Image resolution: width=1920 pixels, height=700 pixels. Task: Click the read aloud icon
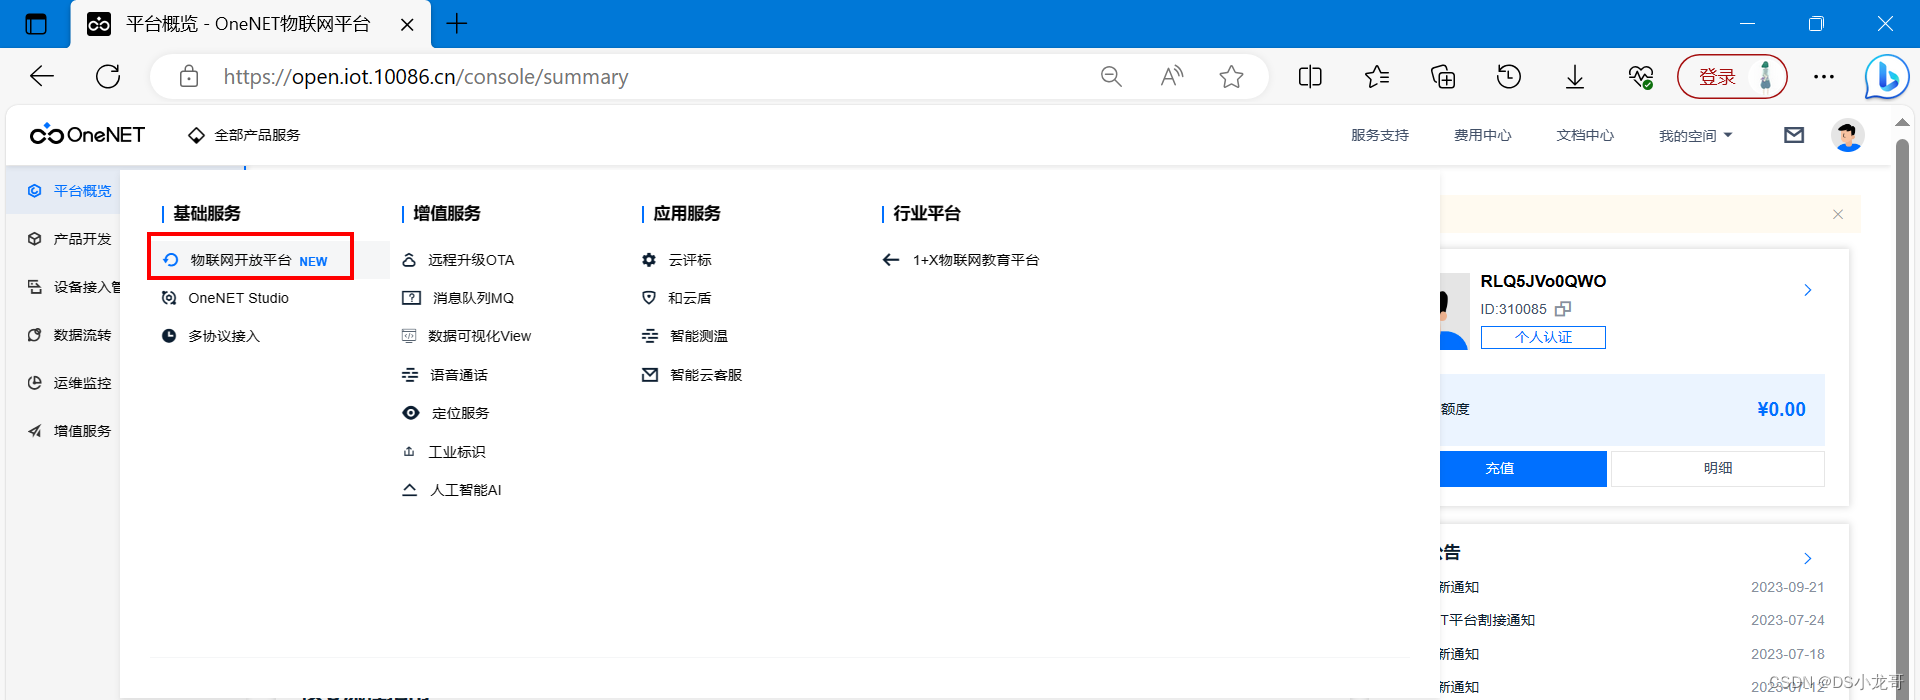(x=1171, y=77)
